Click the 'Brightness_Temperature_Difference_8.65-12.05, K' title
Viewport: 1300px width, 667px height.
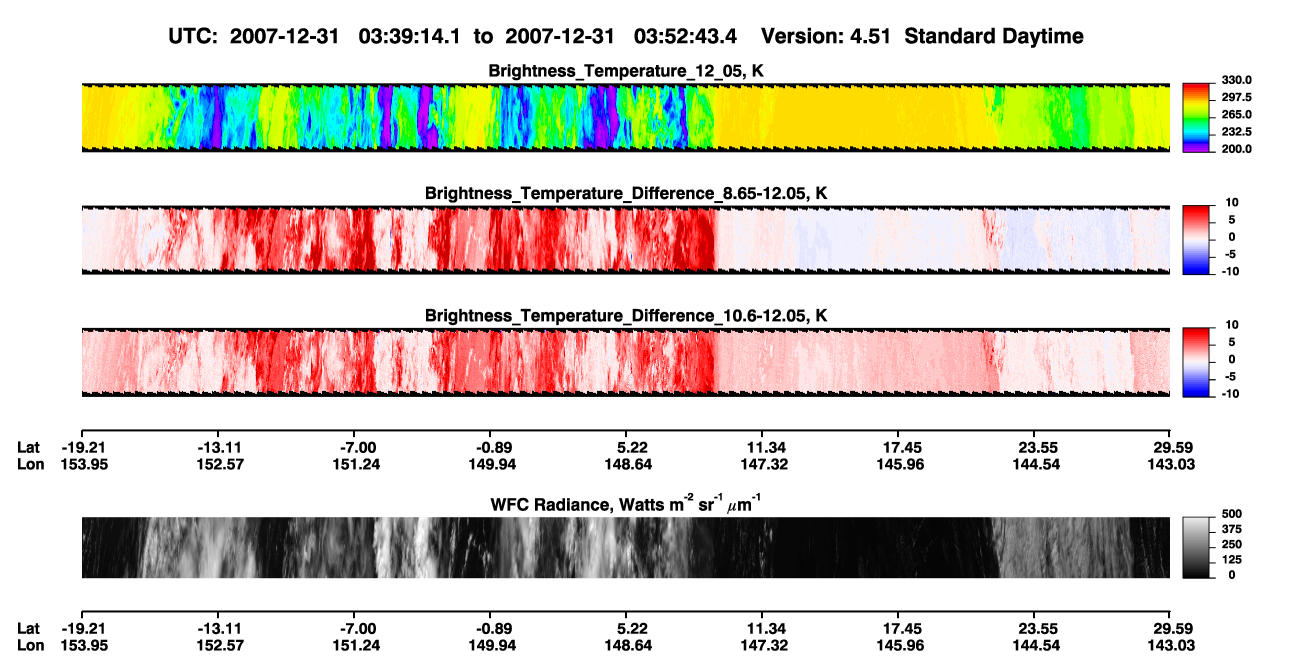click(x=626, y=193)
